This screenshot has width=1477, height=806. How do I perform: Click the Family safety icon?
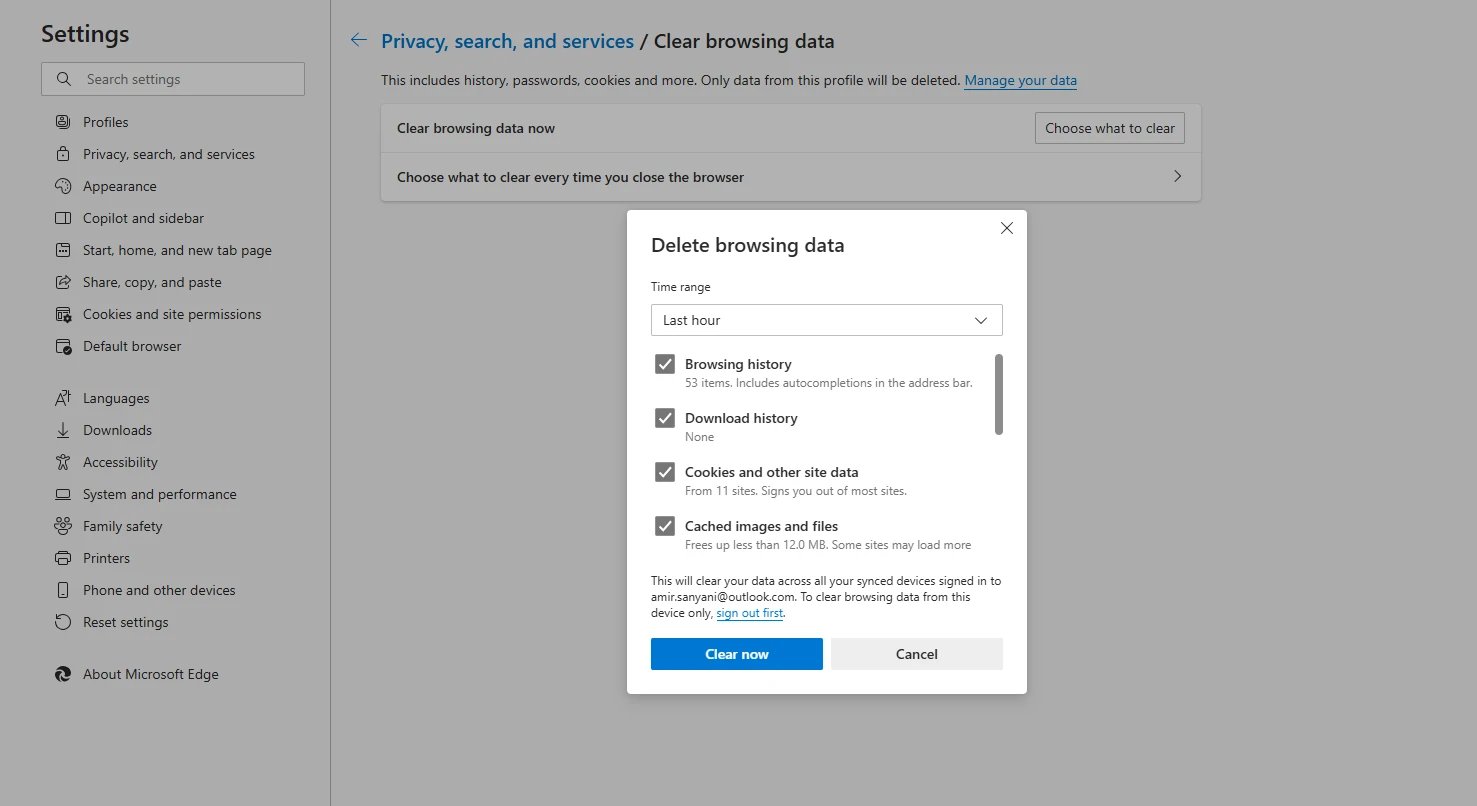[x=63, y=526]
